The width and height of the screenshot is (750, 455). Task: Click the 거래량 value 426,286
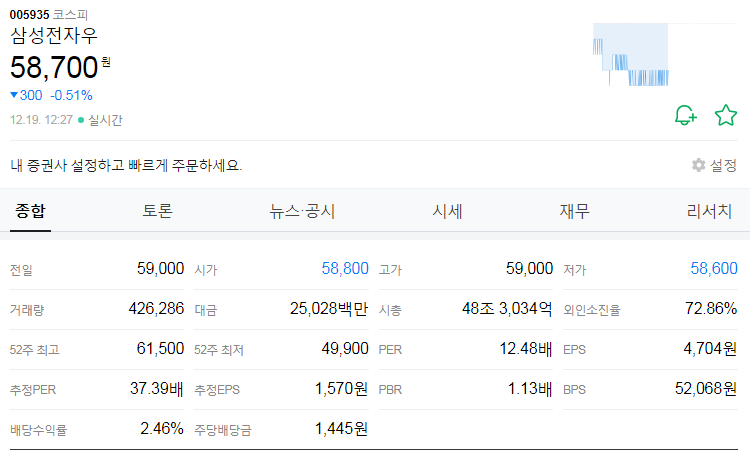[156, 309]
